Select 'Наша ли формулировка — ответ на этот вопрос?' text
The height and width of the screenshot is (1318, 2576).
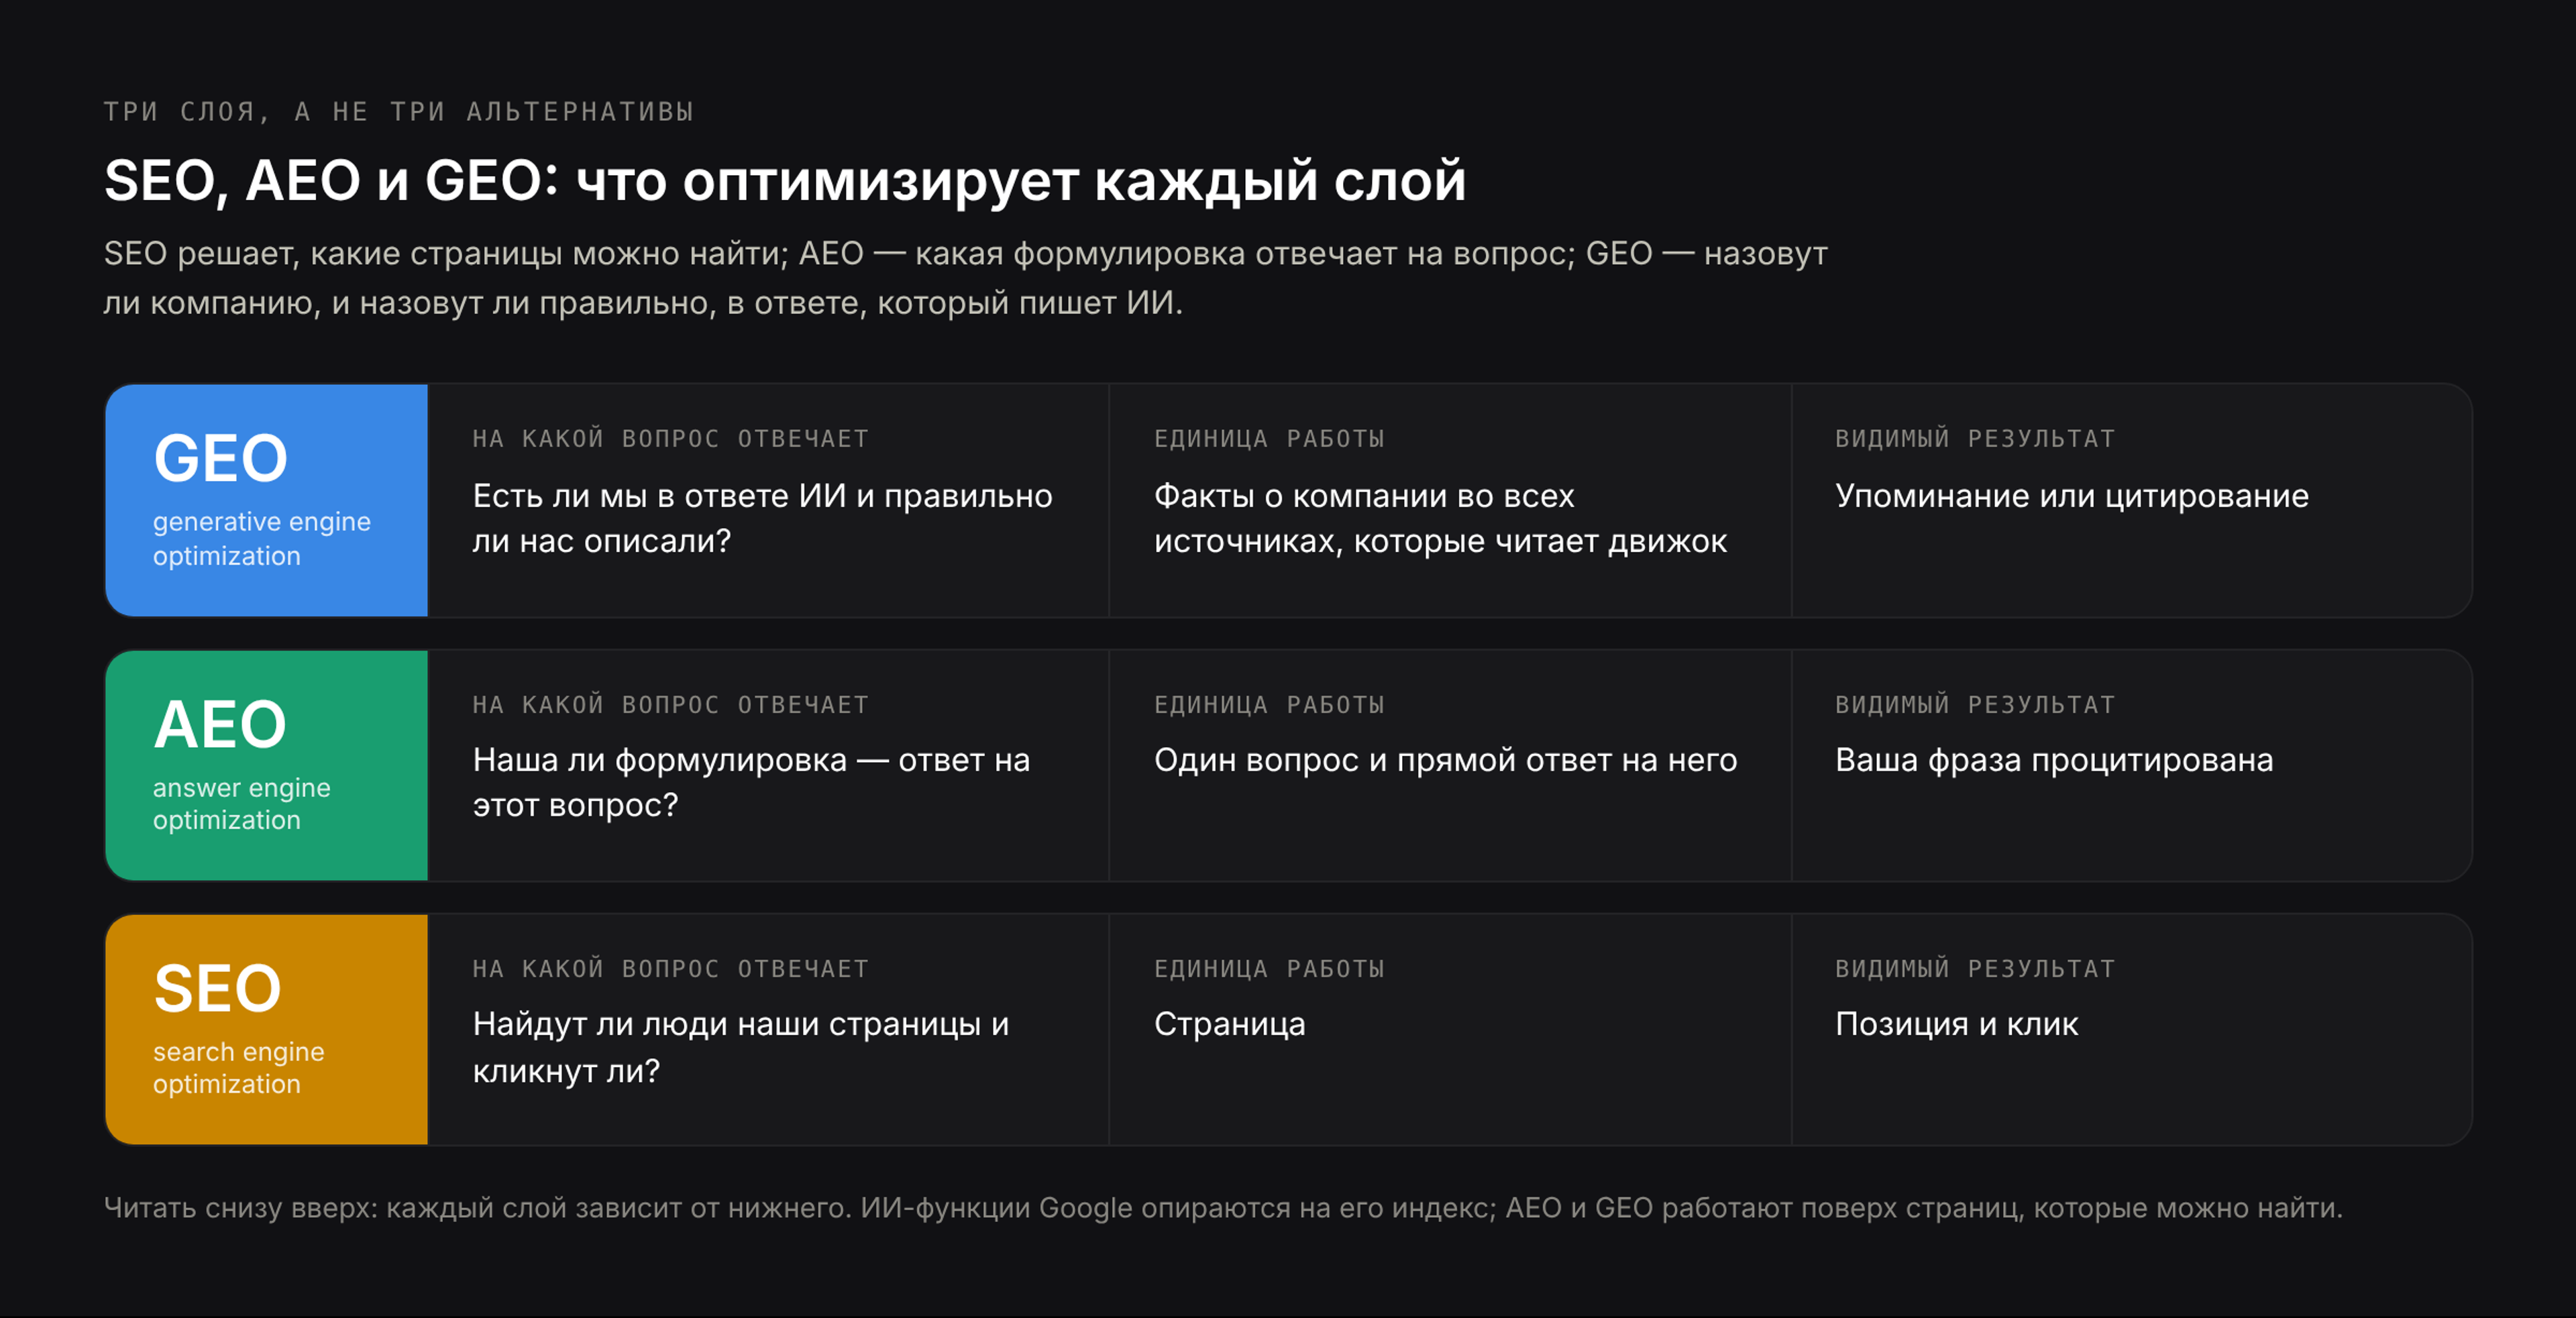tap(751, 782)
